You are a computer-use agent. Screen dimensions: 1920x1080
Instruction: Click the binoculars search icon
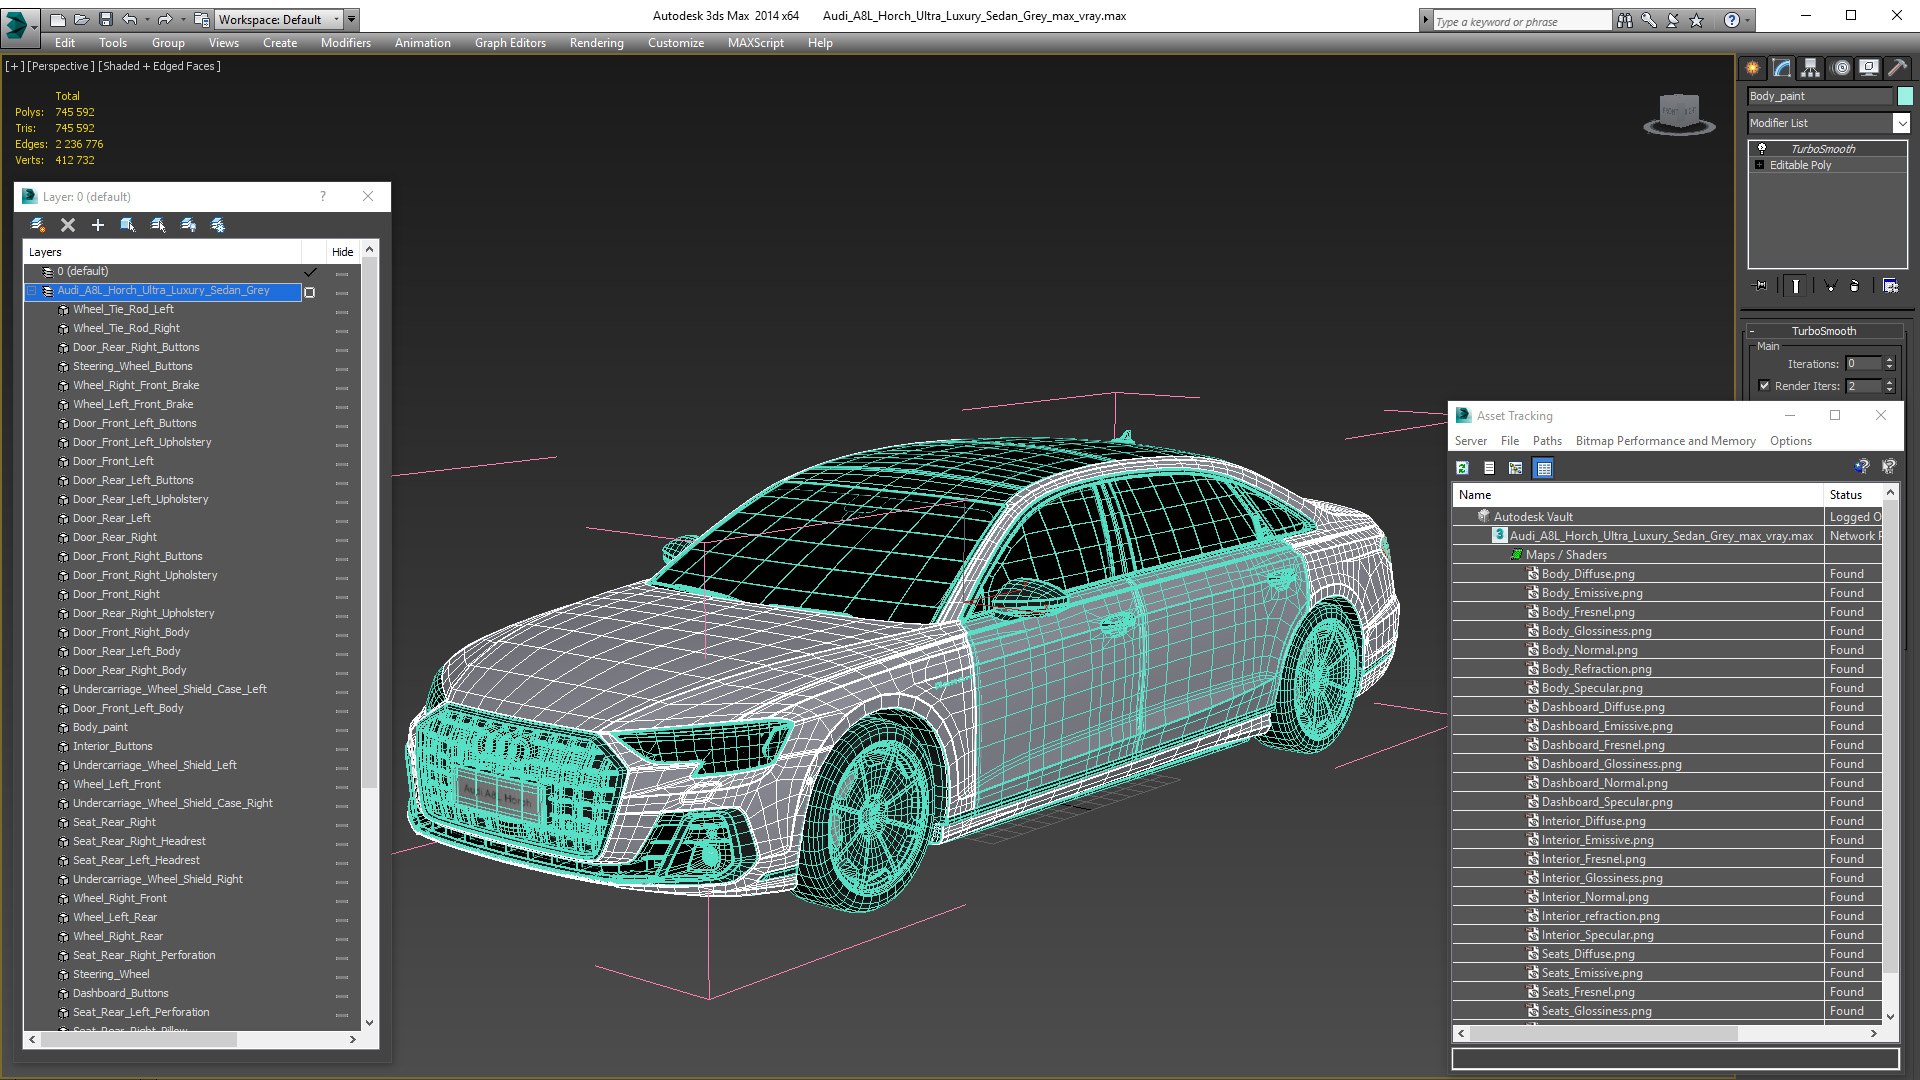[1624, 20]
